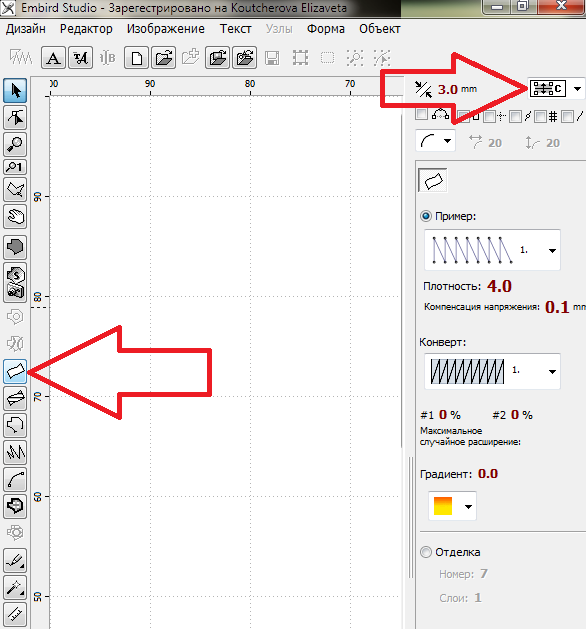
Task: Select the arrow selection tool
Action: [x=15, y=91]
